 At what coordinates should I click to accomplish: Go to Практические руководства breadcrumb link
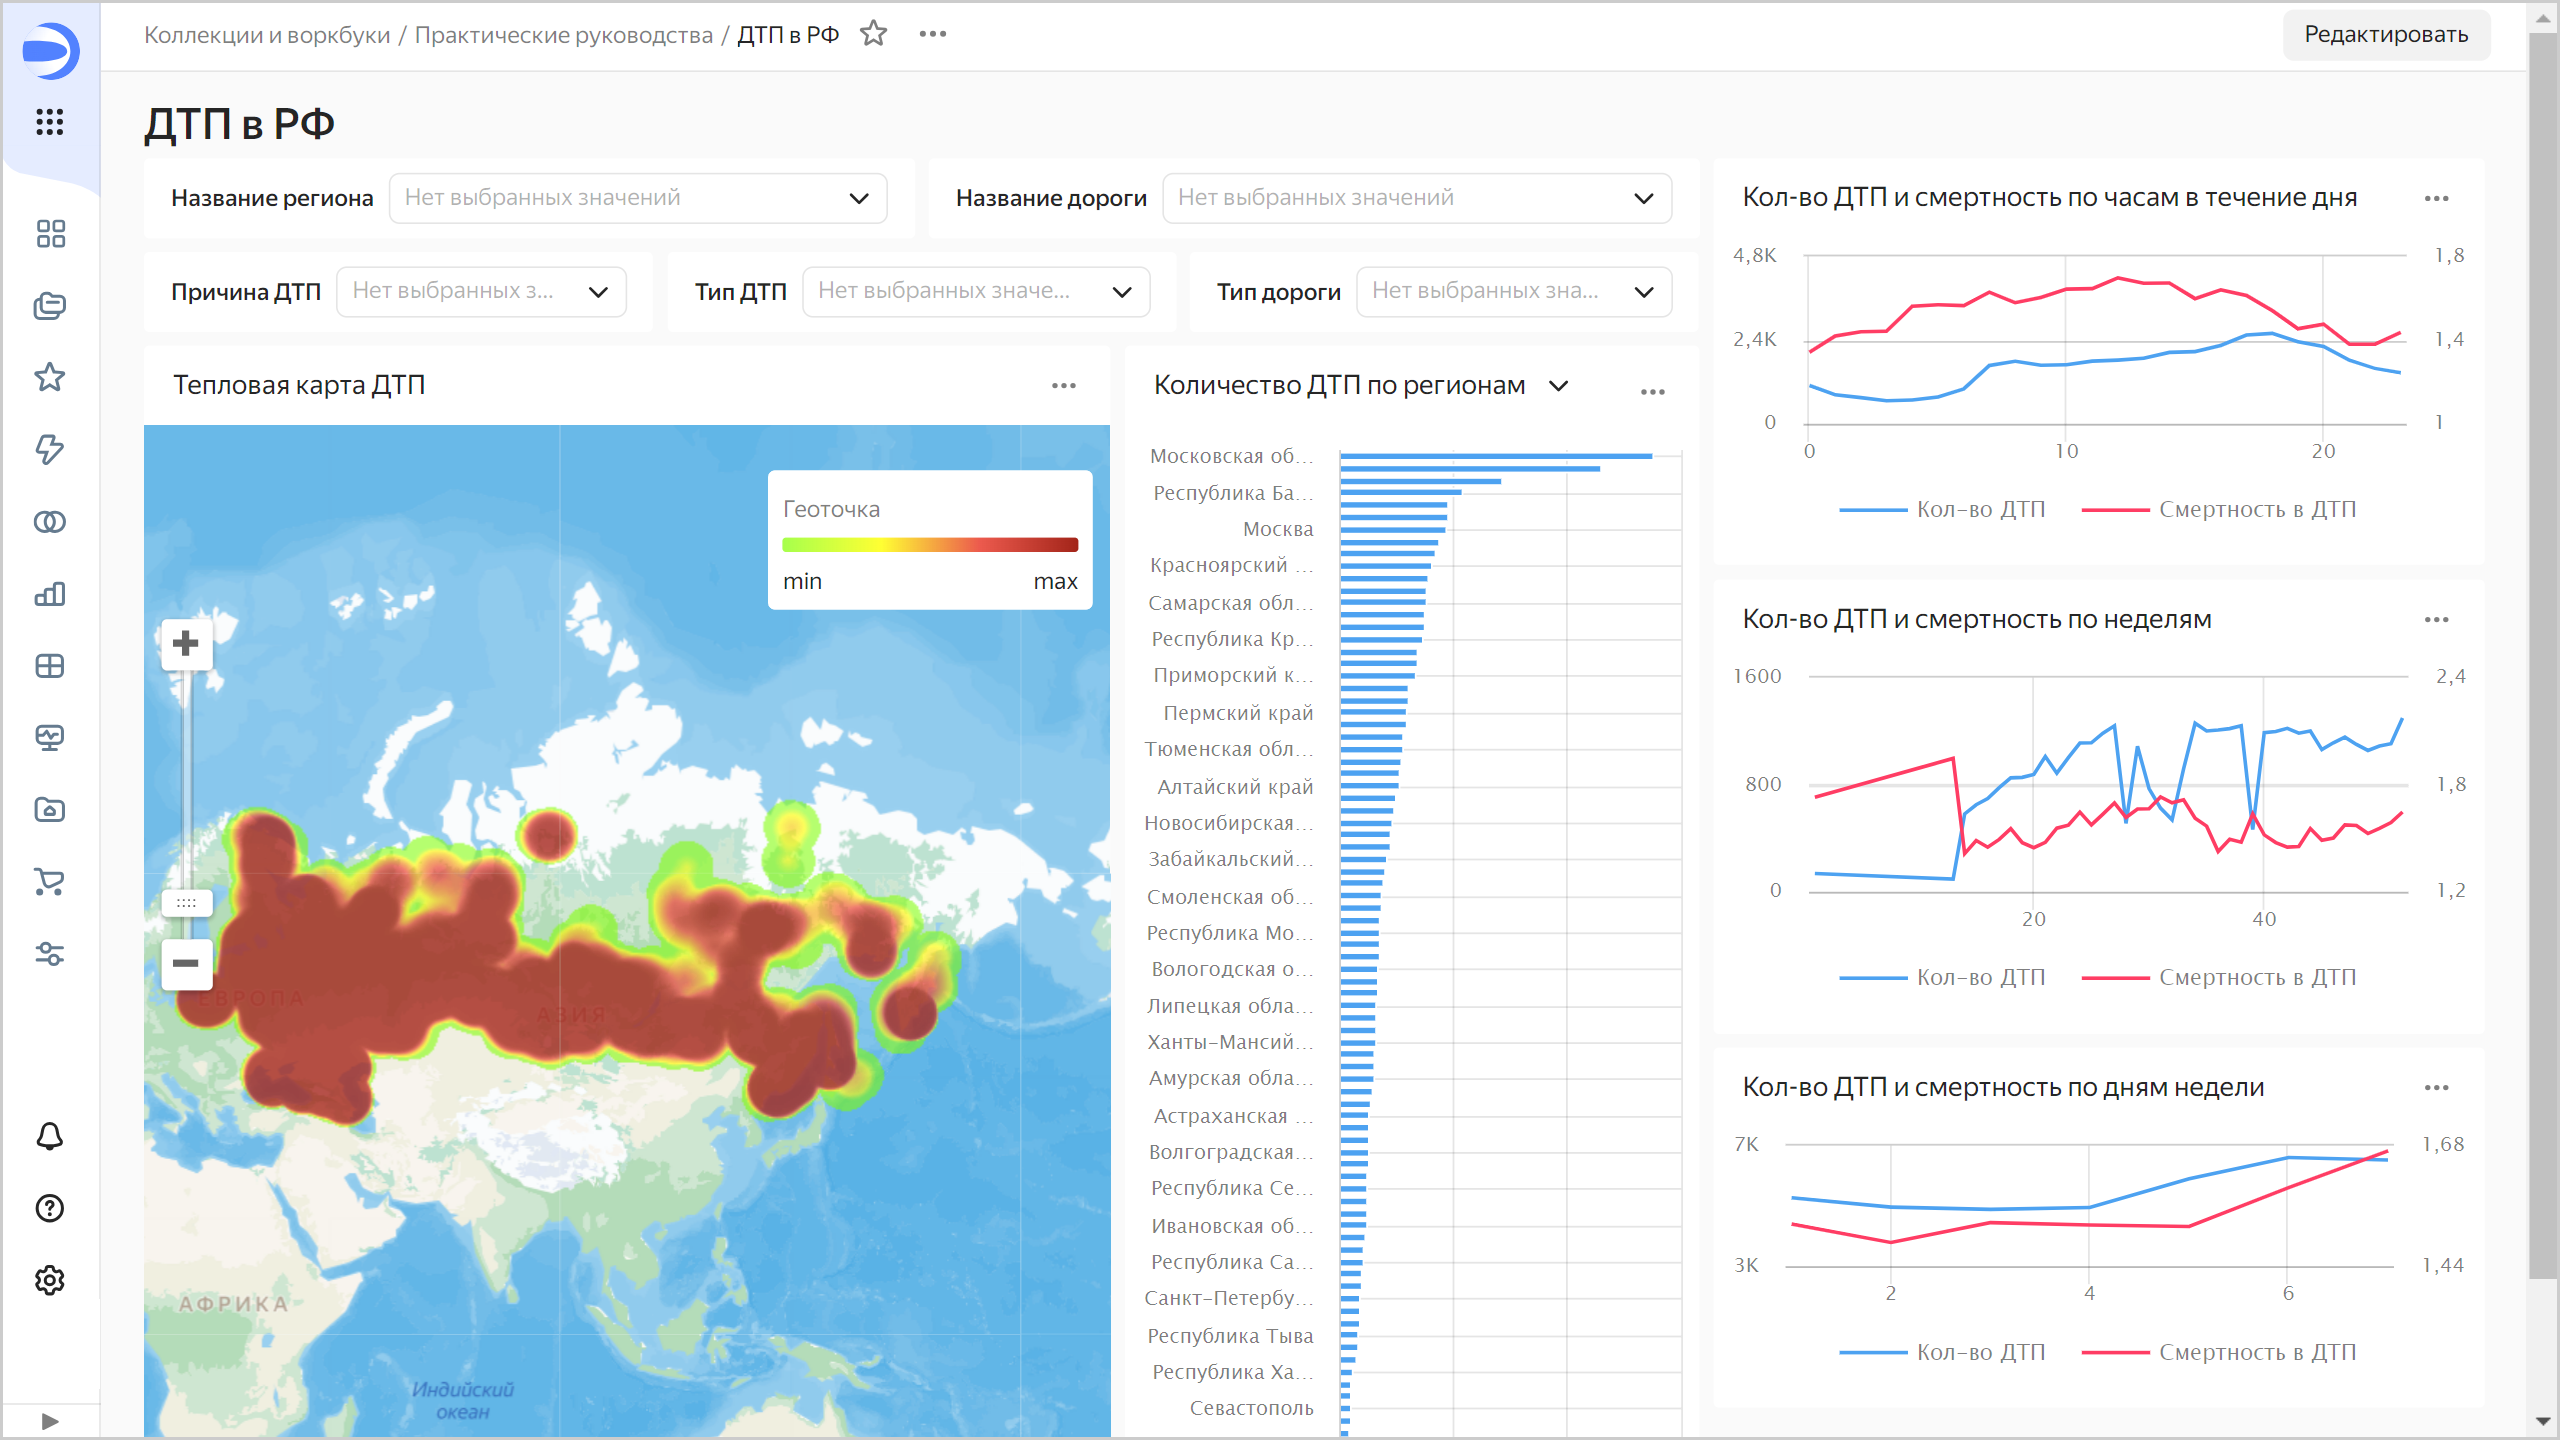point(563,35)
